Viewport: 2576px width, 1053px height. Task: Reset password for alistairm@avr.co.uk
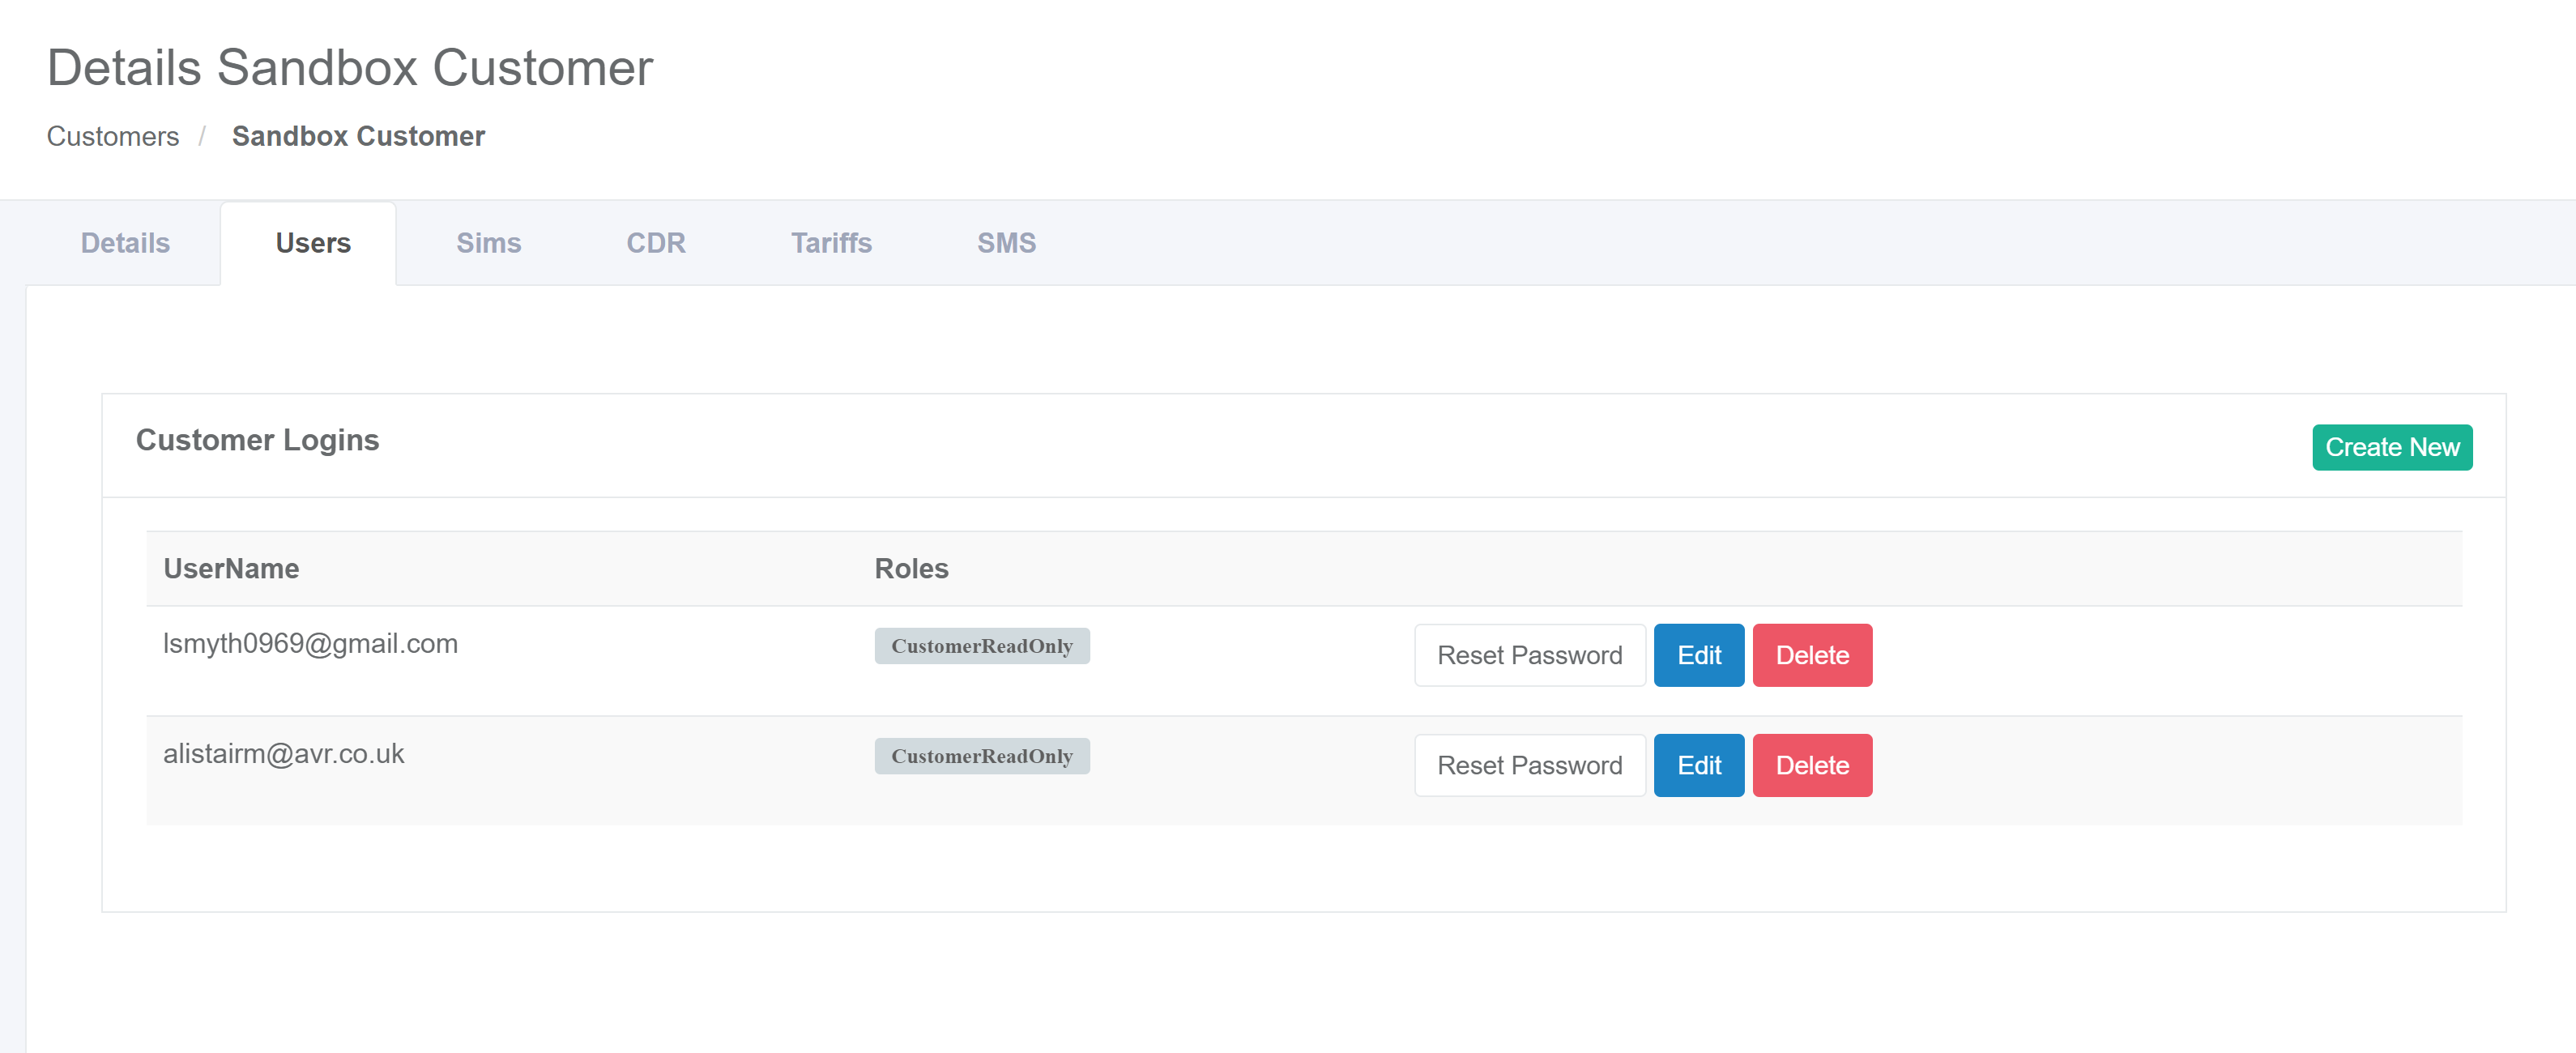pos(1529,765)
